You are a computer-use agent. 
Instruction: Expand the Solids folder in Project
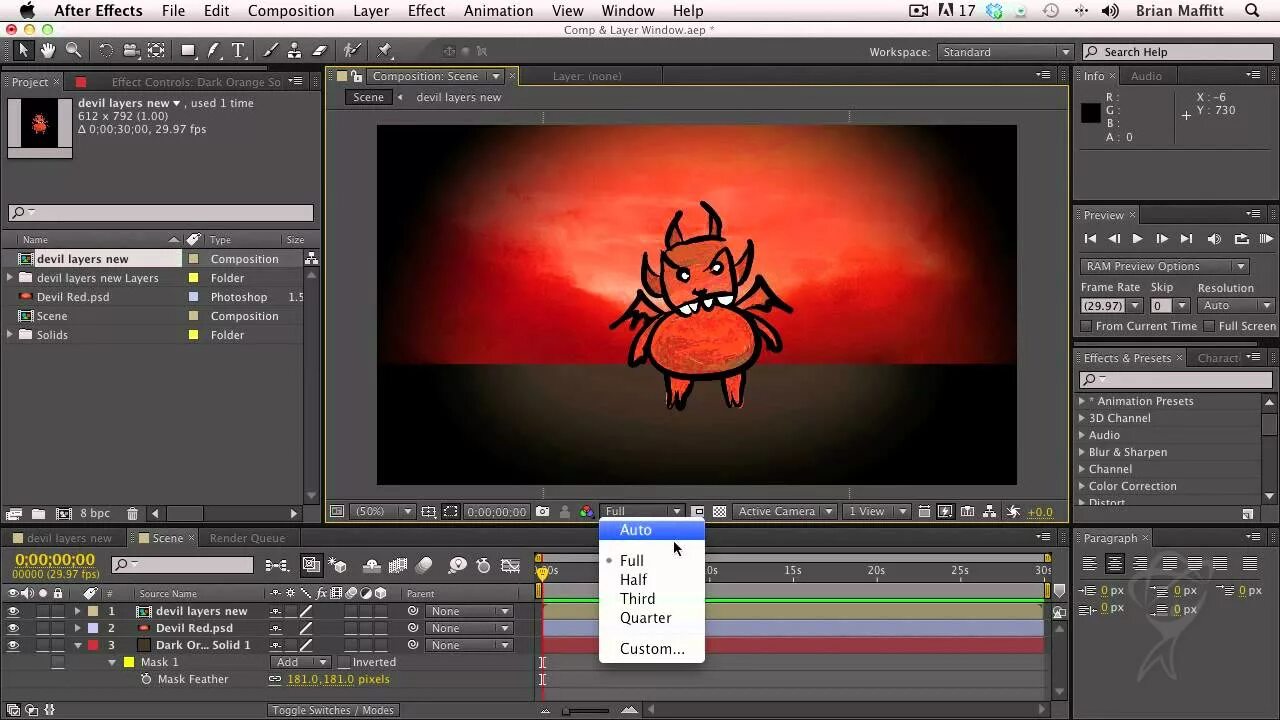(10, 335)
